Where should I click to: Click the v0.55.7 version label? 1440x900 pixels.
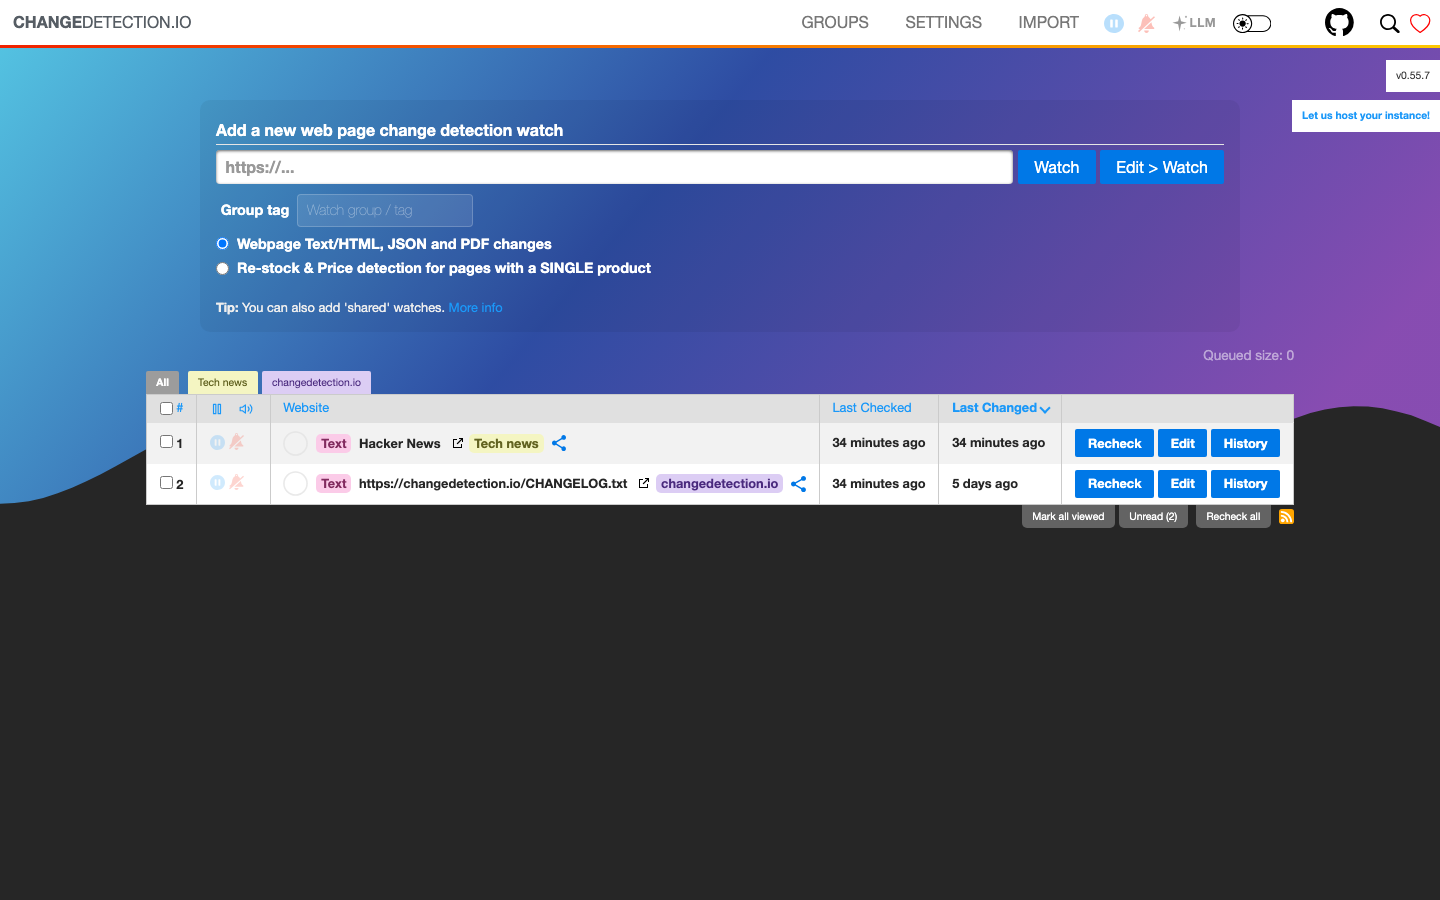[x=1413, y=76]
